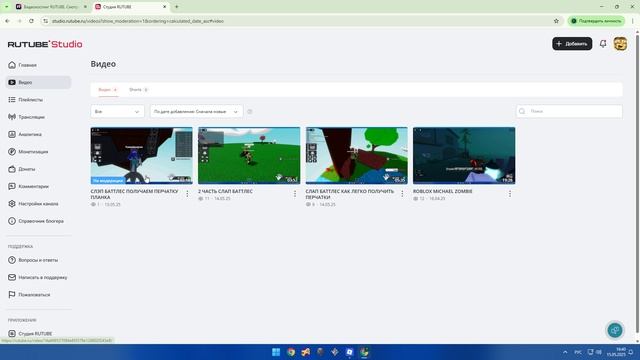Open thumbnail with На модерации badge
The height and width of the screenshot is (360, 640).
click(x=142, y=156)
